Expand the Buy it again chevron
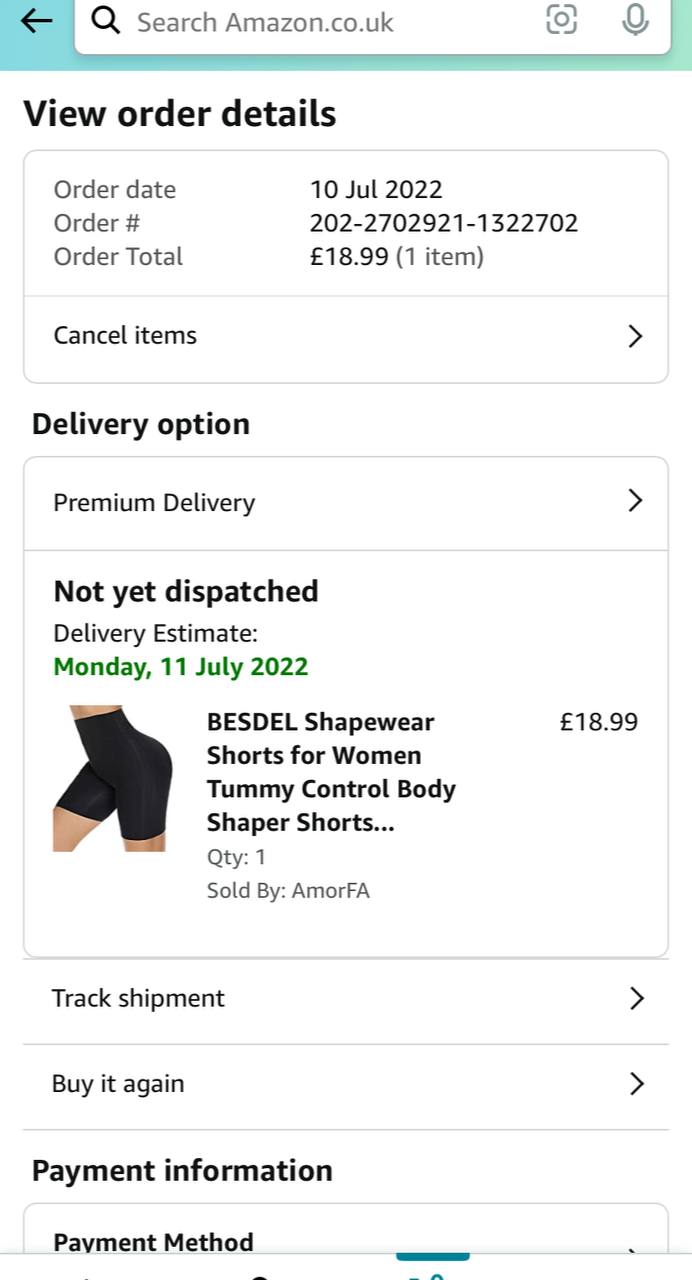The height and width of the screenshot is (1280, 692). click(x=636, y=1084)
